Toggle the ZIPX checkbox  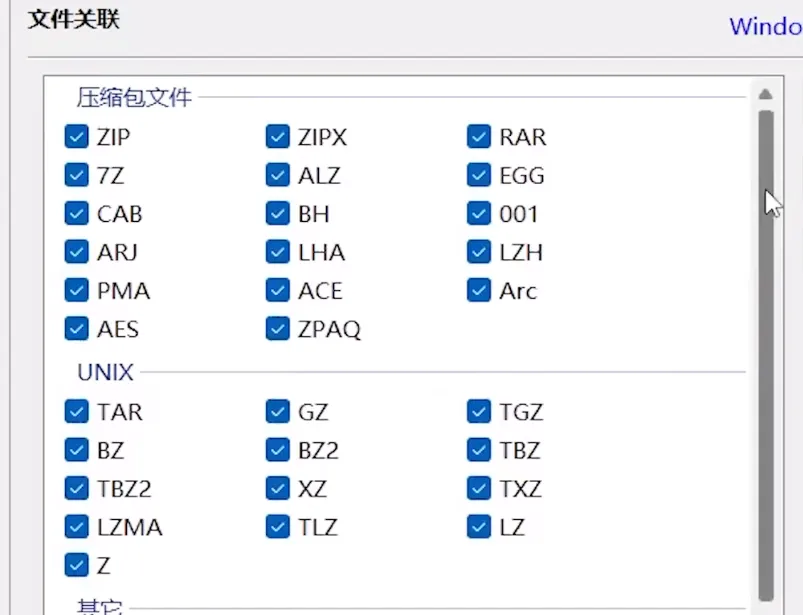coord(277,137)
